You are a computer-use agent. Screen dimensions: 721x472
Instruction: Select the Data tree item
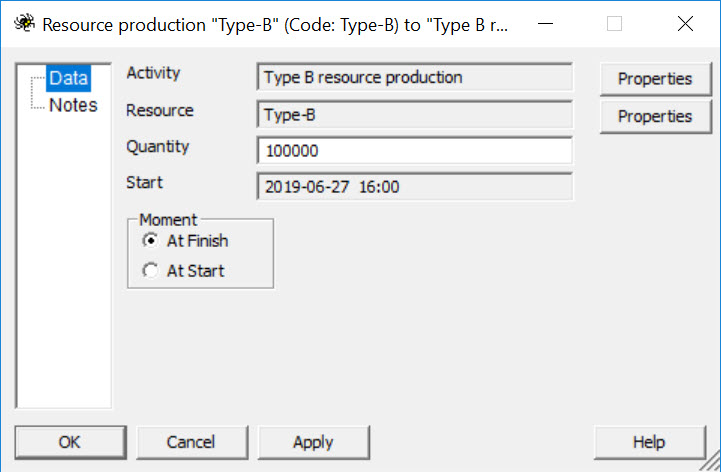point(68,78)
